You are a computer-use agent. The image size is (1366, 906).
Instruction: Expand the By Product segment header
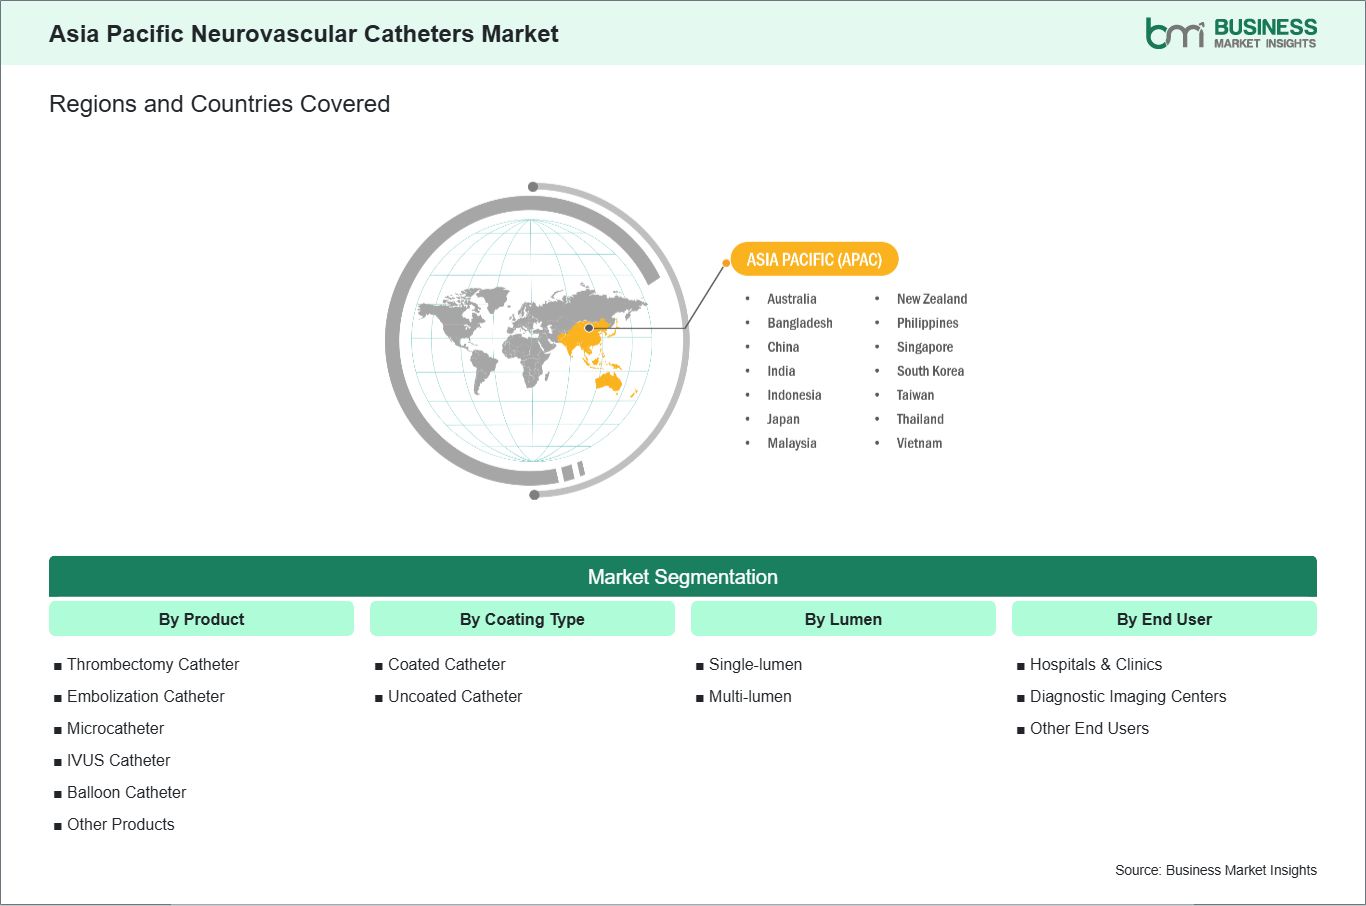point(201,618)
